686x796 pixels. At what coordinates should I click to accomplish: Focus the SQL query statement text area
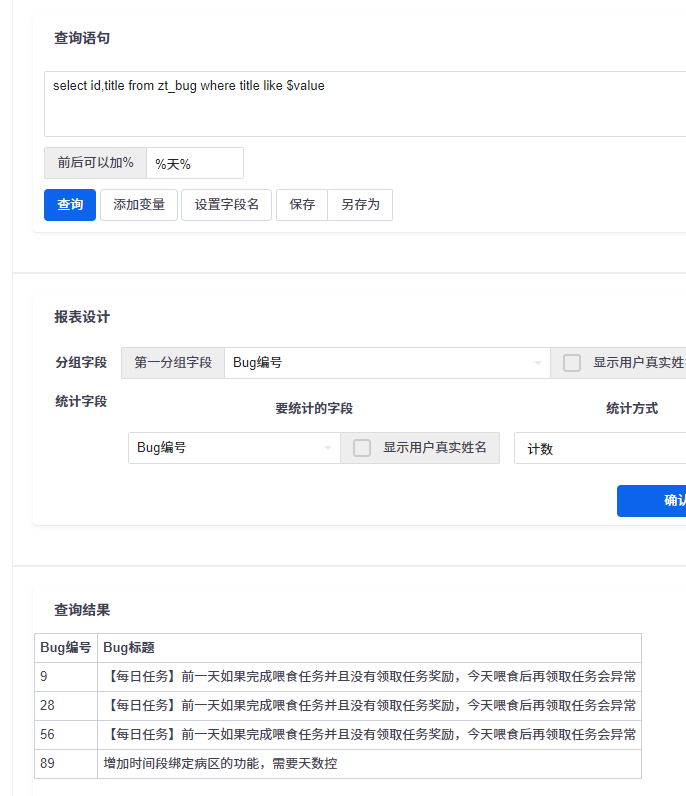[x=365, y=104]
